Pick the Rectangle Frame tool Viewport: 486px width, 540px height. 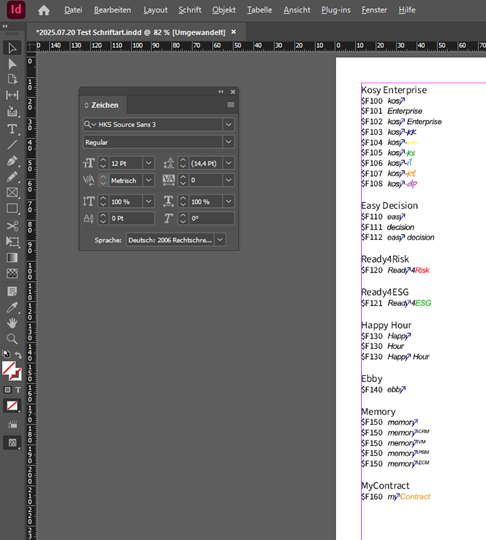click(12, 192)
